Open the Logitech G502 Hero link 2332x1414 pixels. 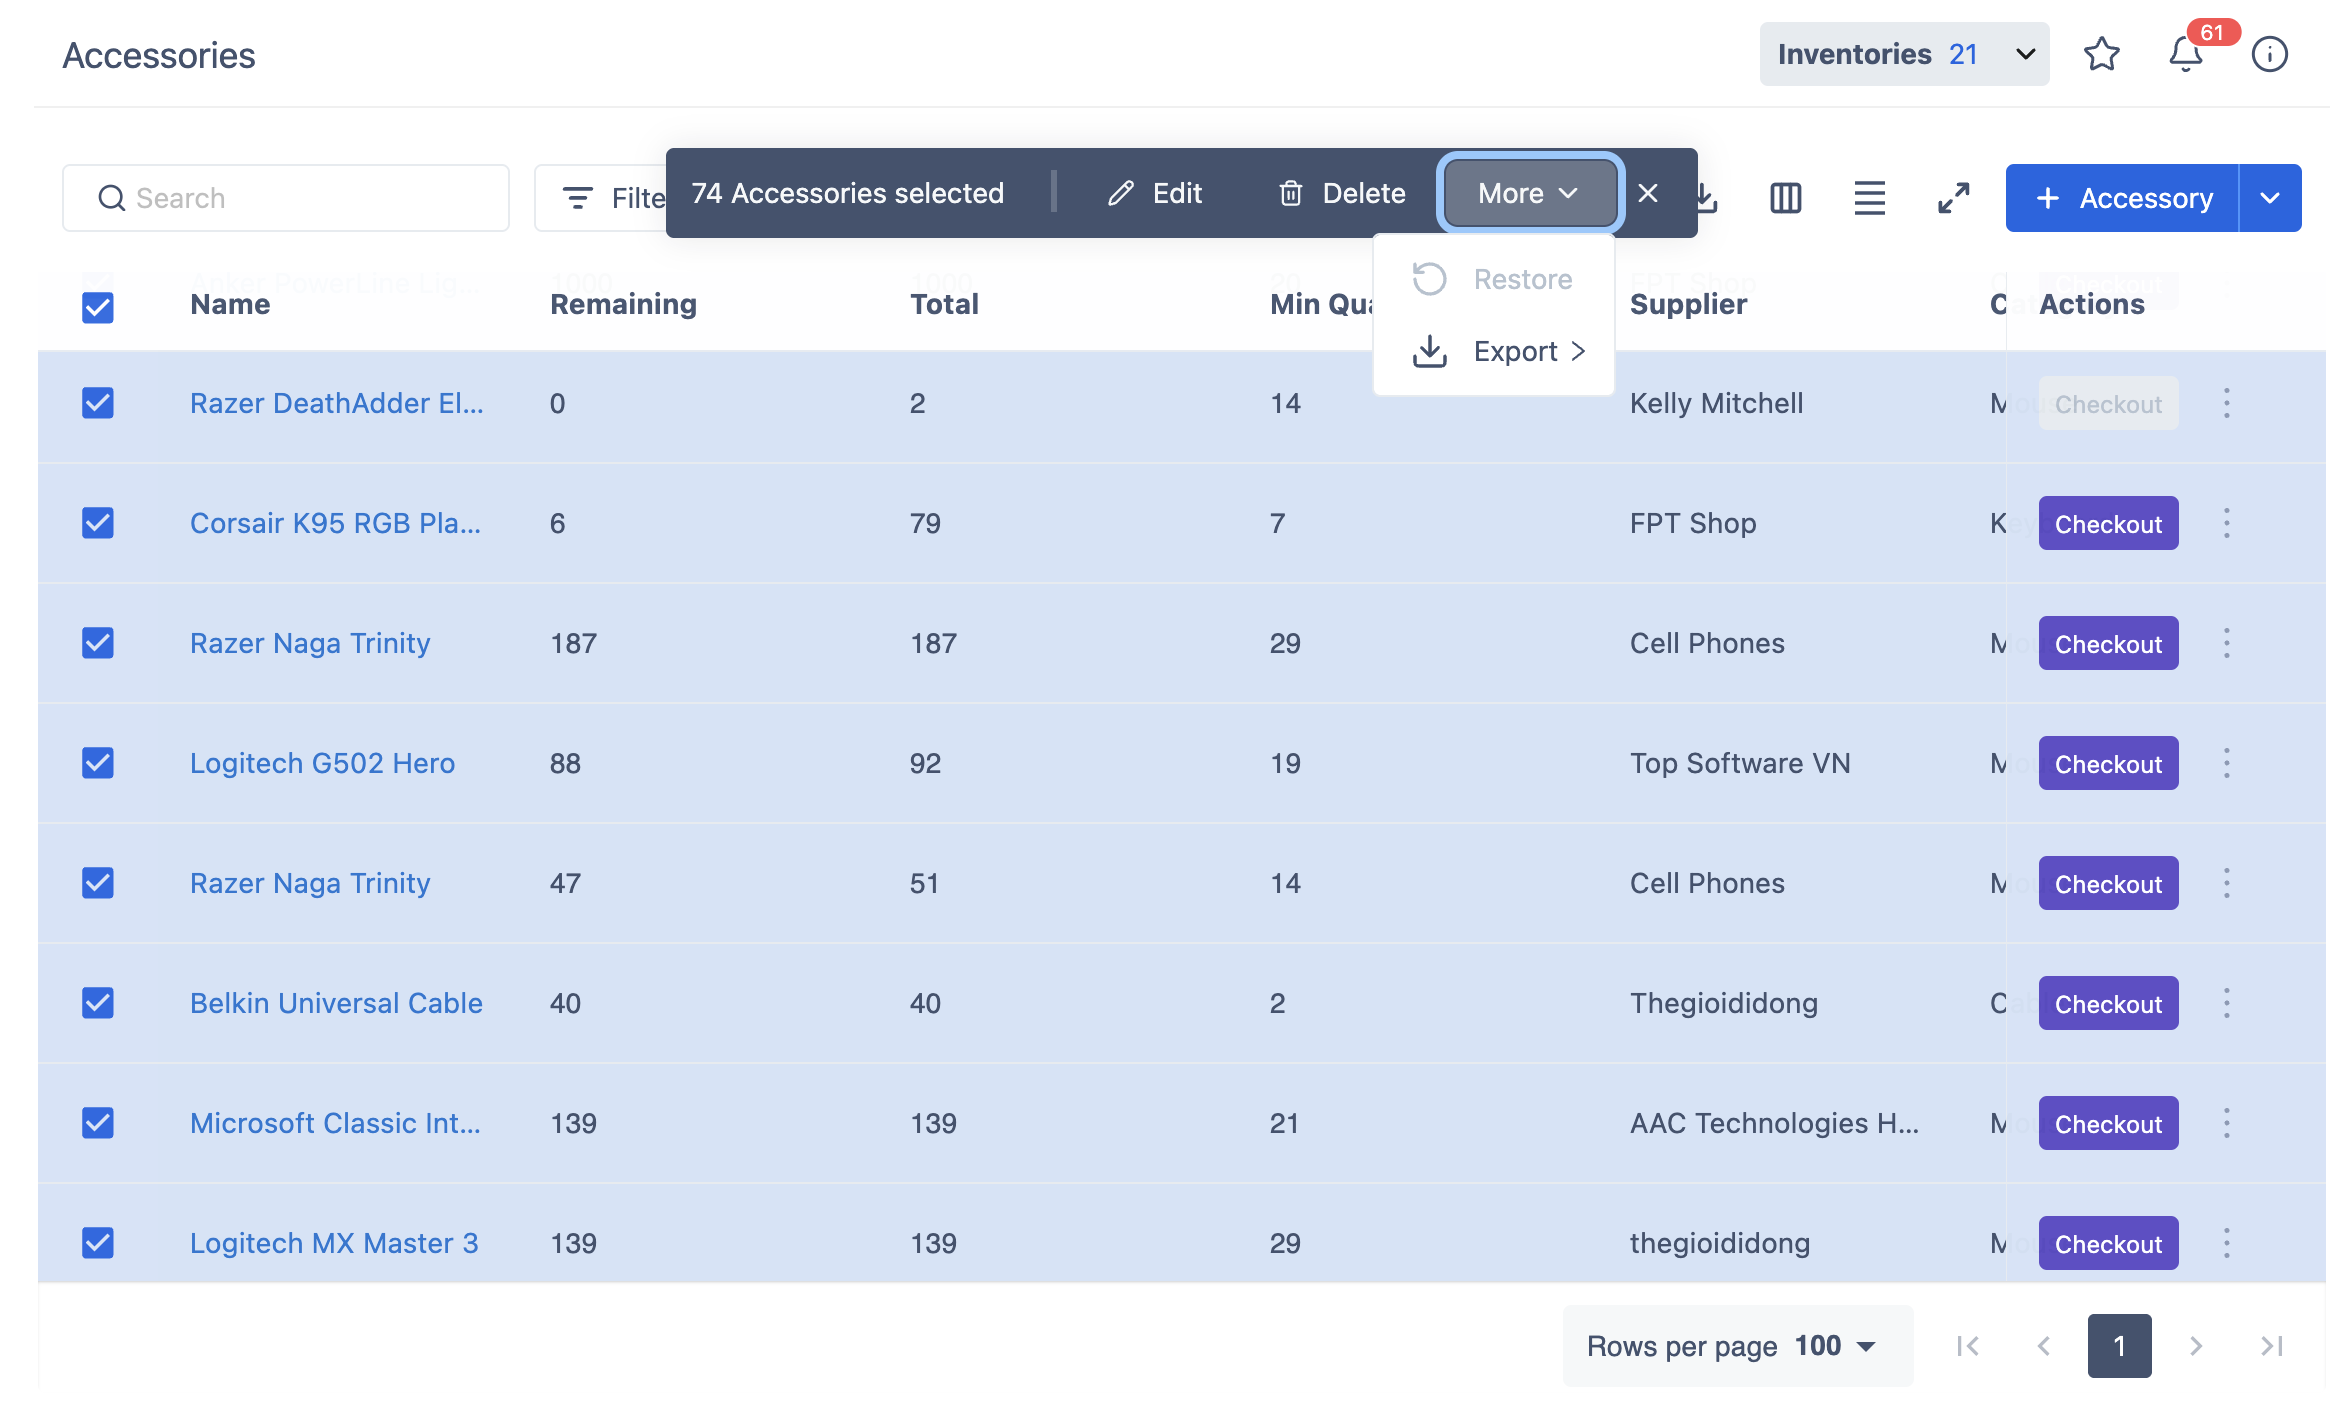322,763
